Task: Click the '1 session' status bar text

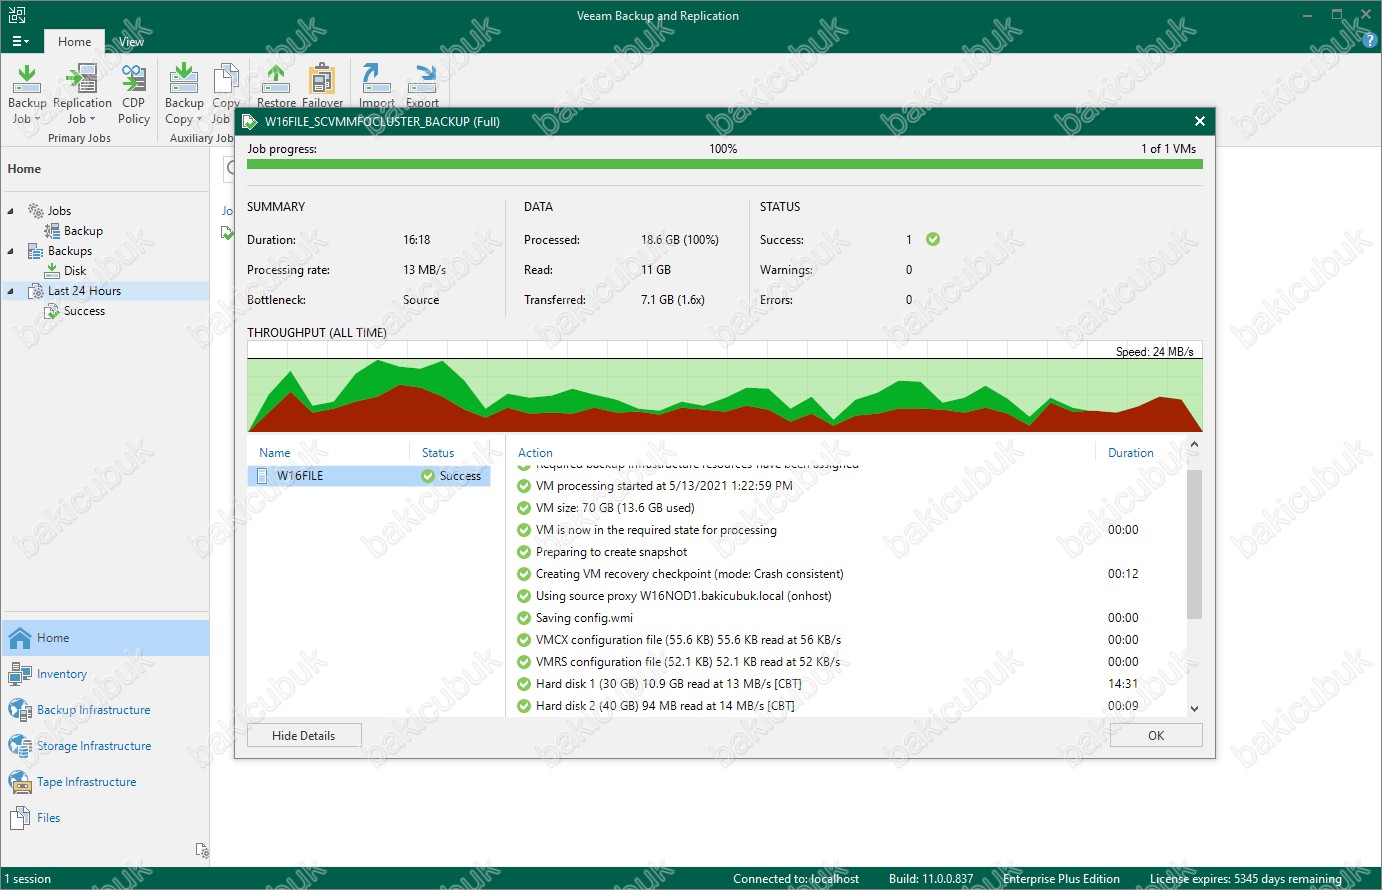Action: [28, 879]
